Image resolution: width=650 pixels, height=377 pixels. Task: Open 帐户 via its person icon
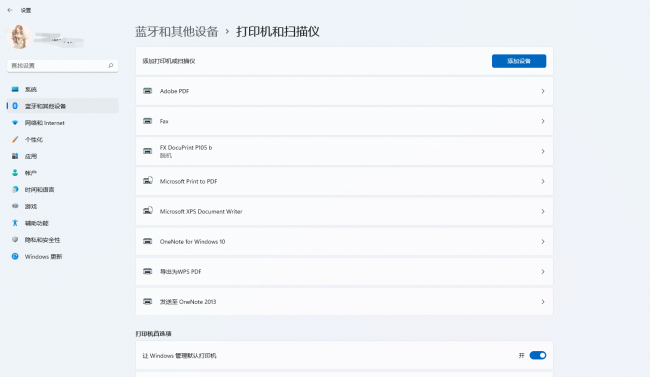(x=15, y=173)
